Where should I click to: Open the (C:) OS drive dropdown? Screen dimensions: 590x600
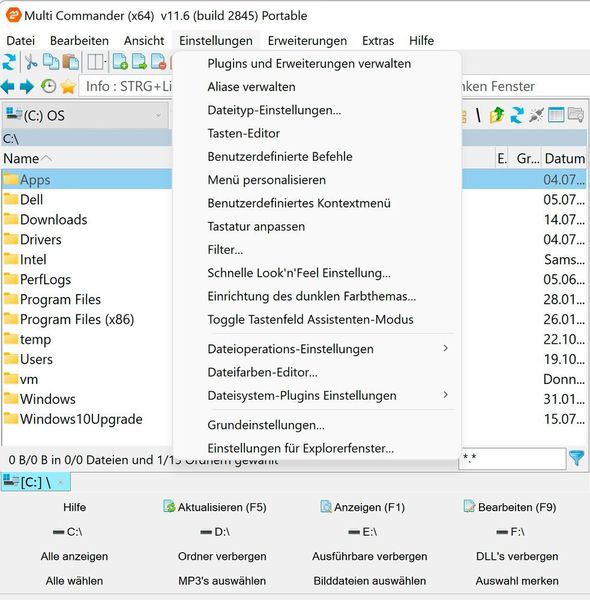[85, 115]
